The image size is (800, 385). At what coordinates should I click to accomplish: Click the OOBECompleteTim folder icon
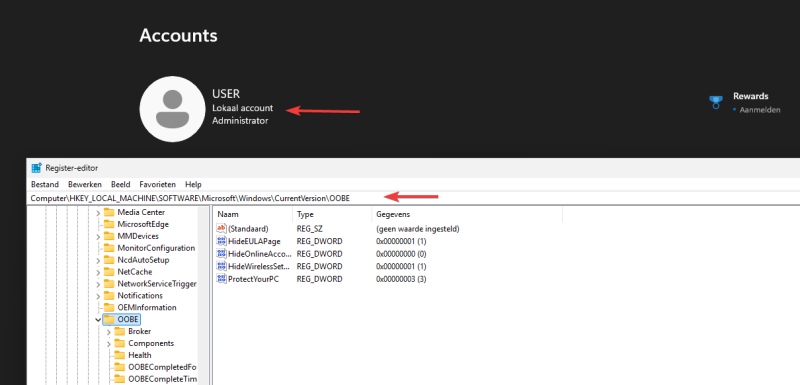(119, 379)
